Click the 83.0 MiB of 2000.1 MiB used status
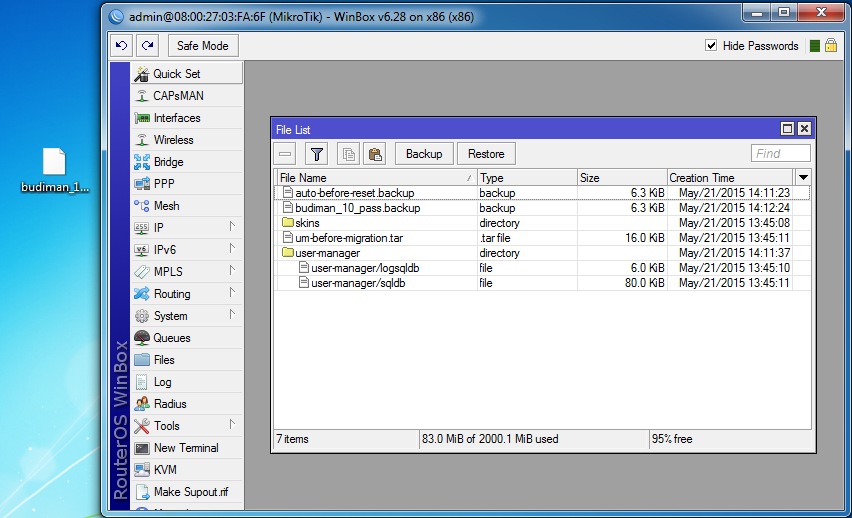852x518 pixels. coord(490,439)
